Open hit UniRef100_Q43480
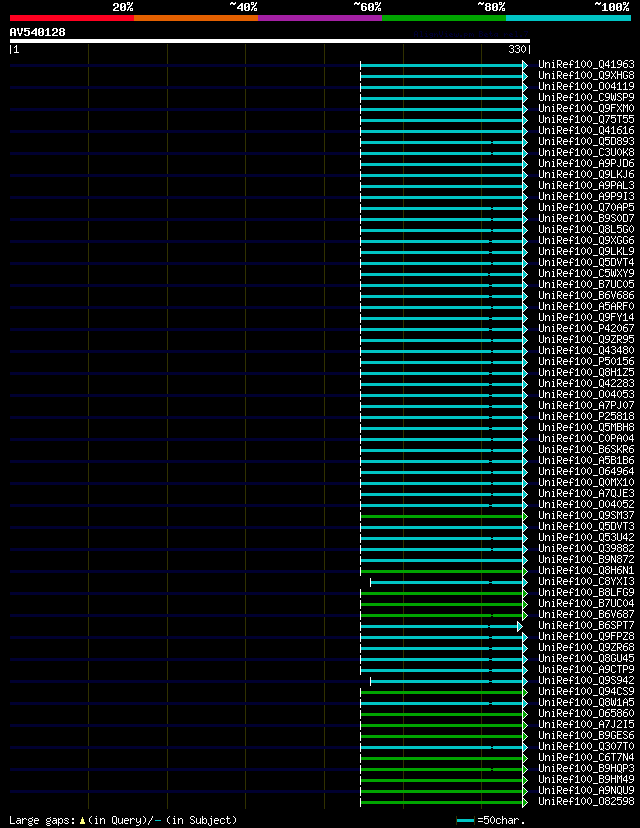This screenshot has height=828, width=640. click(586, 351)
